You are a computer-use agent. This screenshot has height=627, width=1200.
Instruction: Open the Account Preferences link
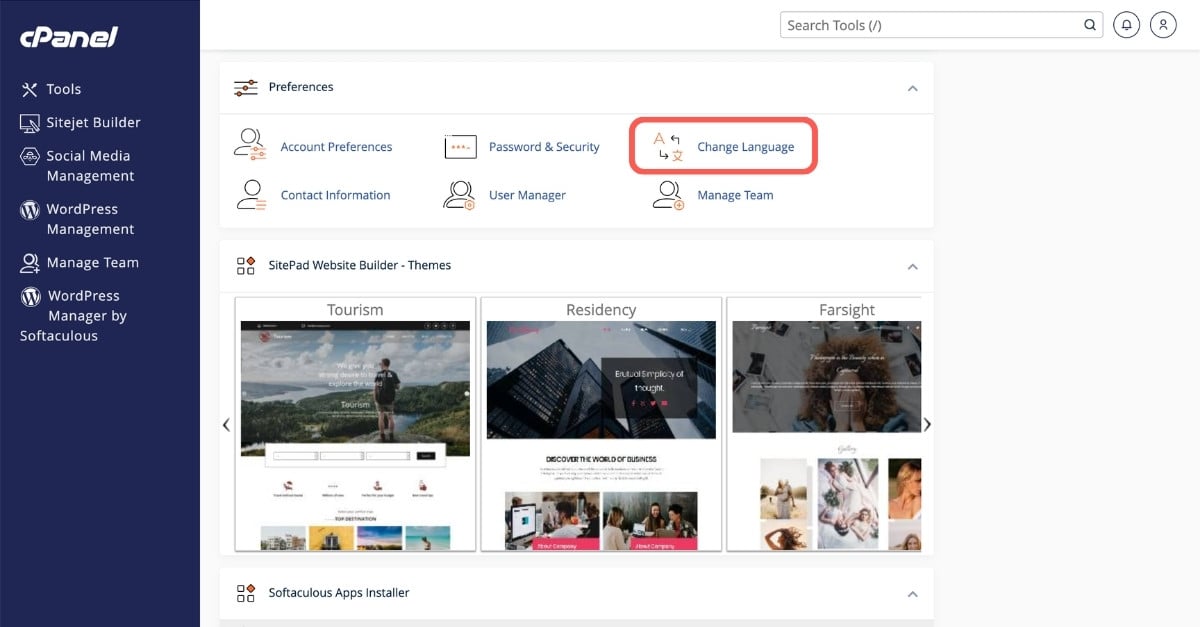click(x=336, y=147)
